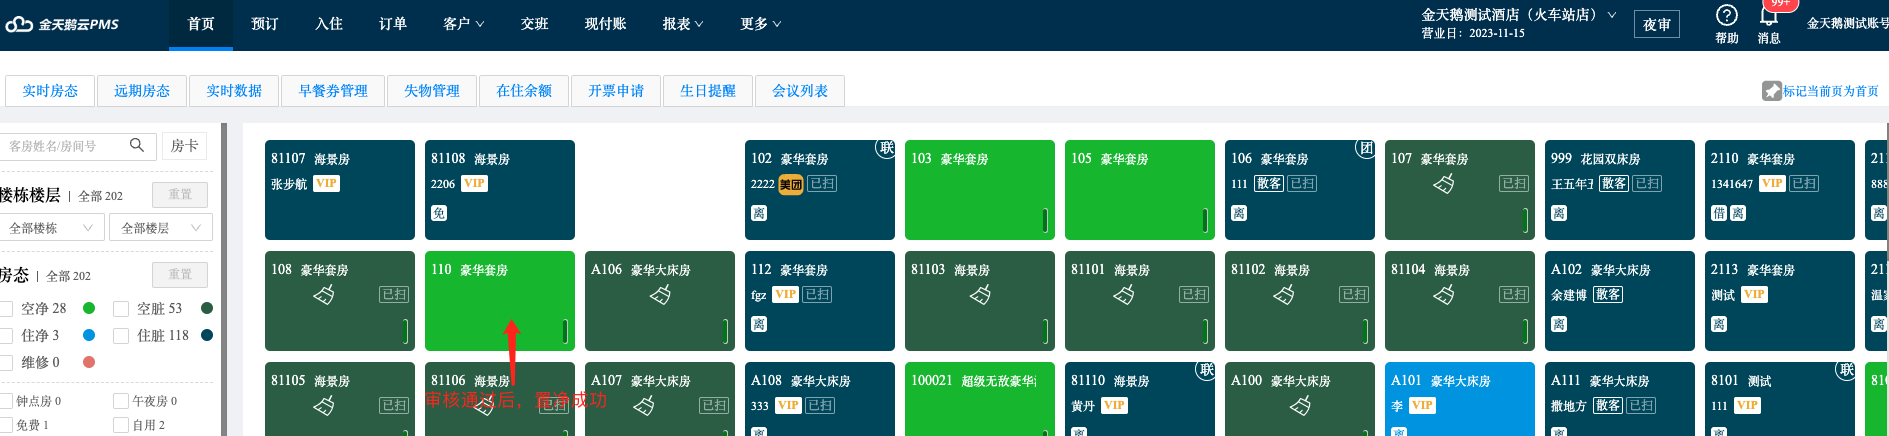The image size is (1889, 436).
Task: Click the search magnifier in the room search box
Action: tap(137, 145)
